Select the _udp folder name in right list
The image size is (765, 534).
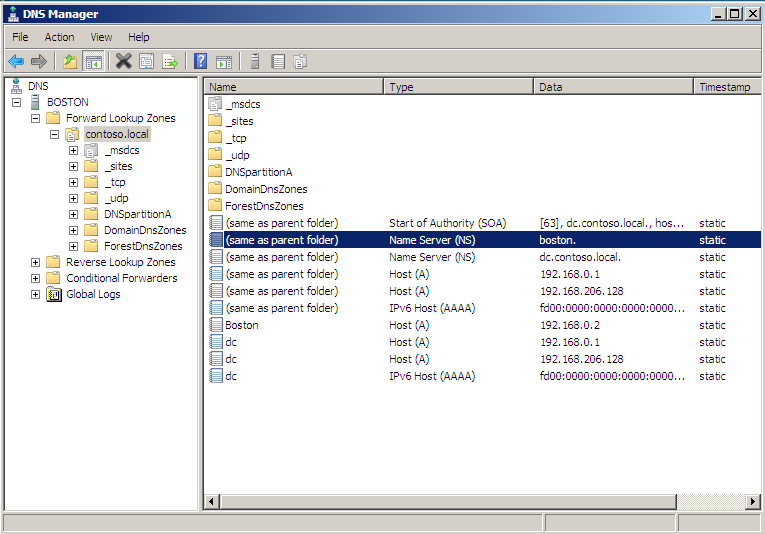238,155
